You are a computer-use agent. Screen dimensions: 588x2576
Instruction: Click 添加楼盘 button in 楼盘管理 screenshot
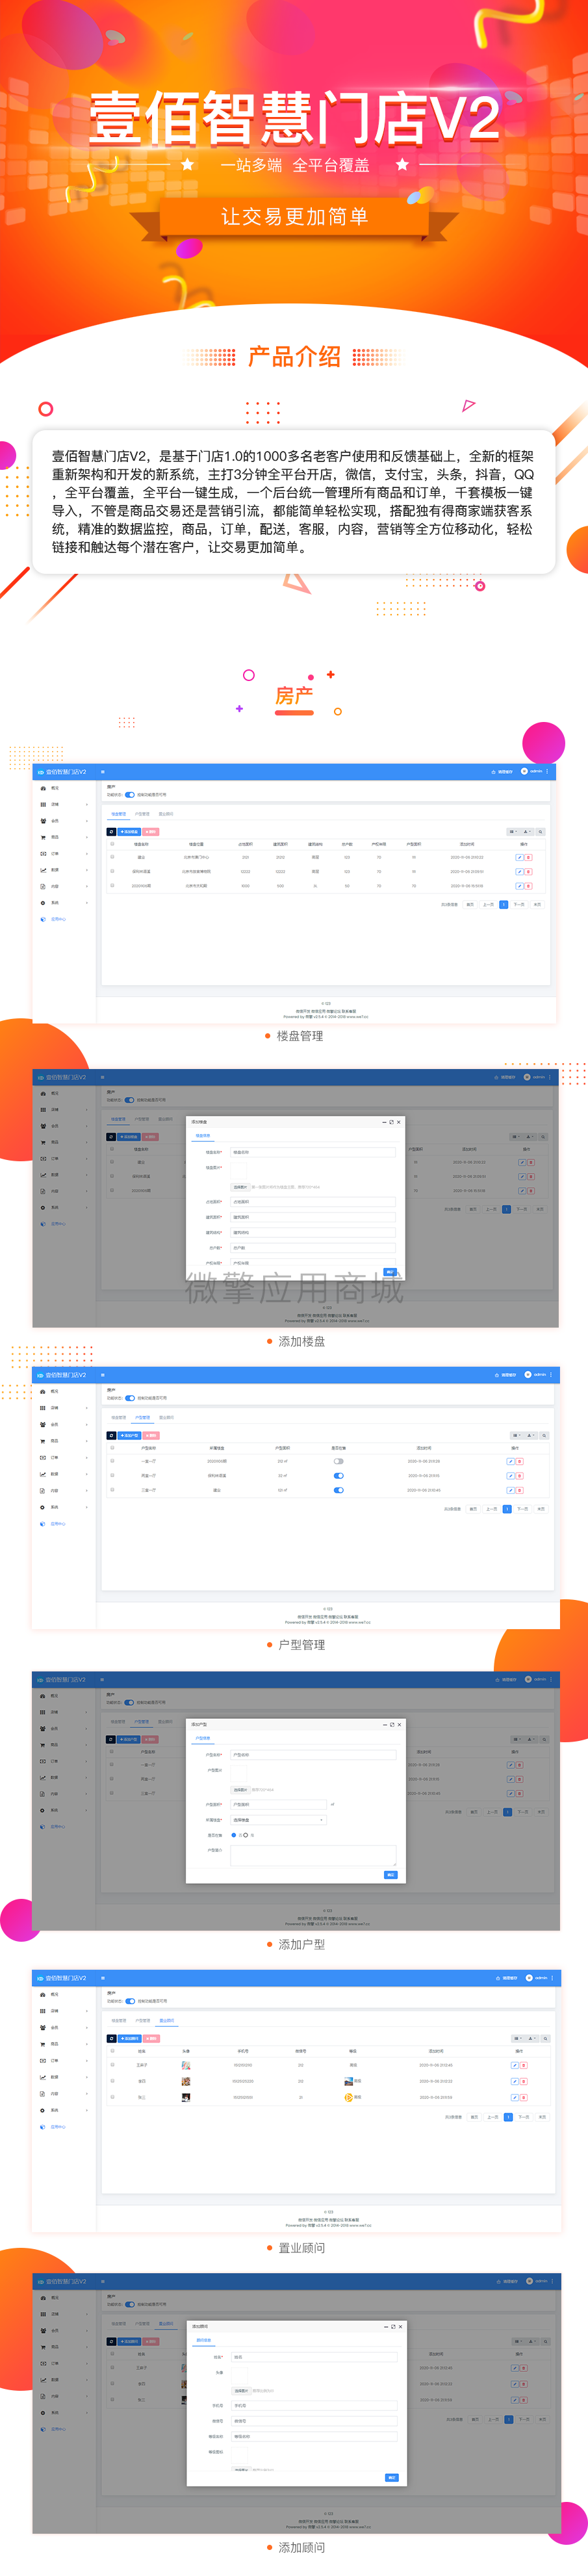129,832
